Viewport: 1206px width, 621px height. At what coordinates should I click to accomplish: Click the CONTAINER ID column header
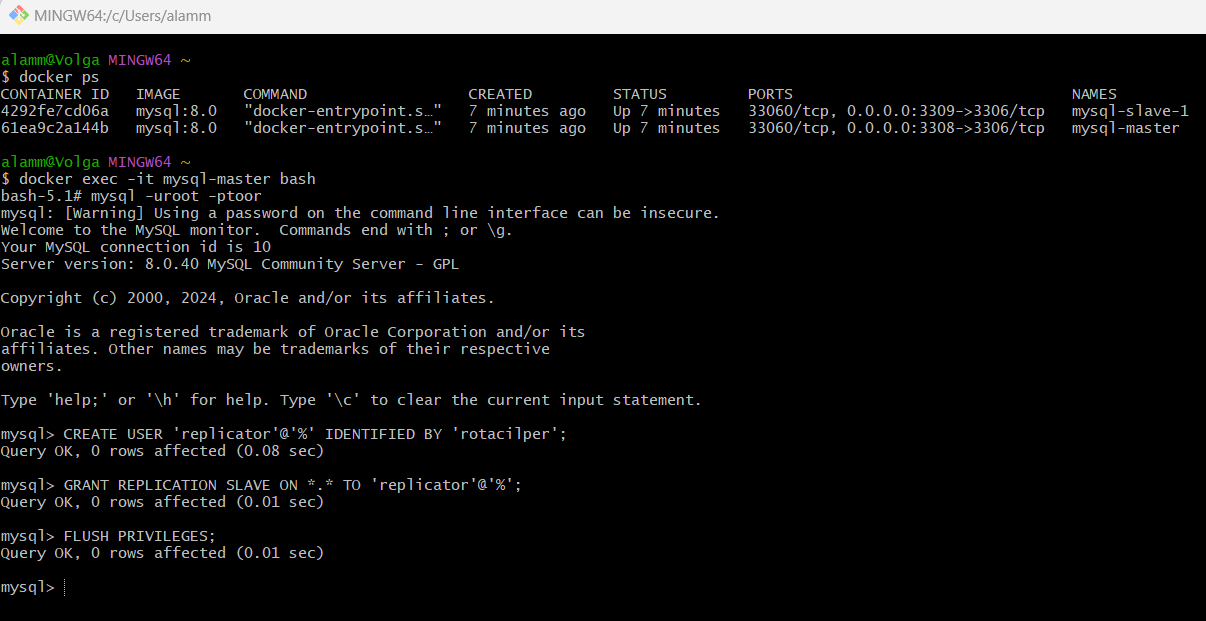tap(55, 94)
